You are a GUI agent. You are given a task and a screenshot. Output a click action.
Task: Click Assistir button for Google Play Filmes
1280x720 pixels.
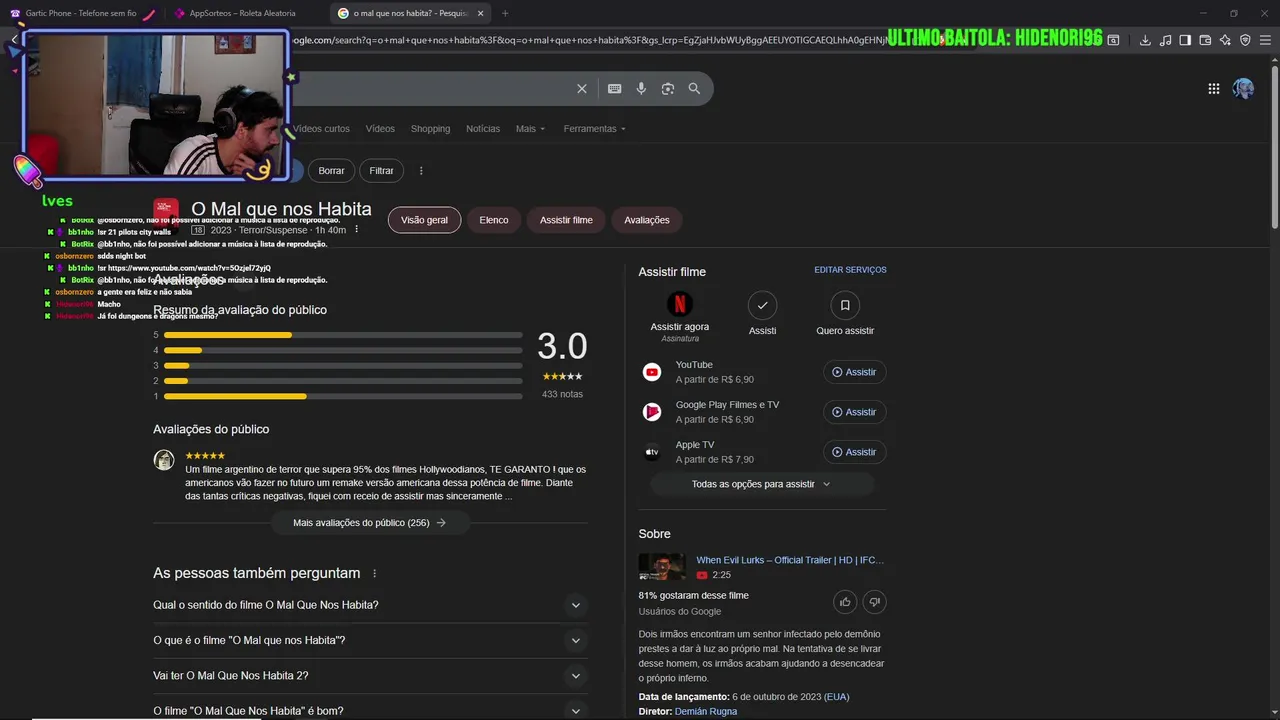(x=854, y=412)
